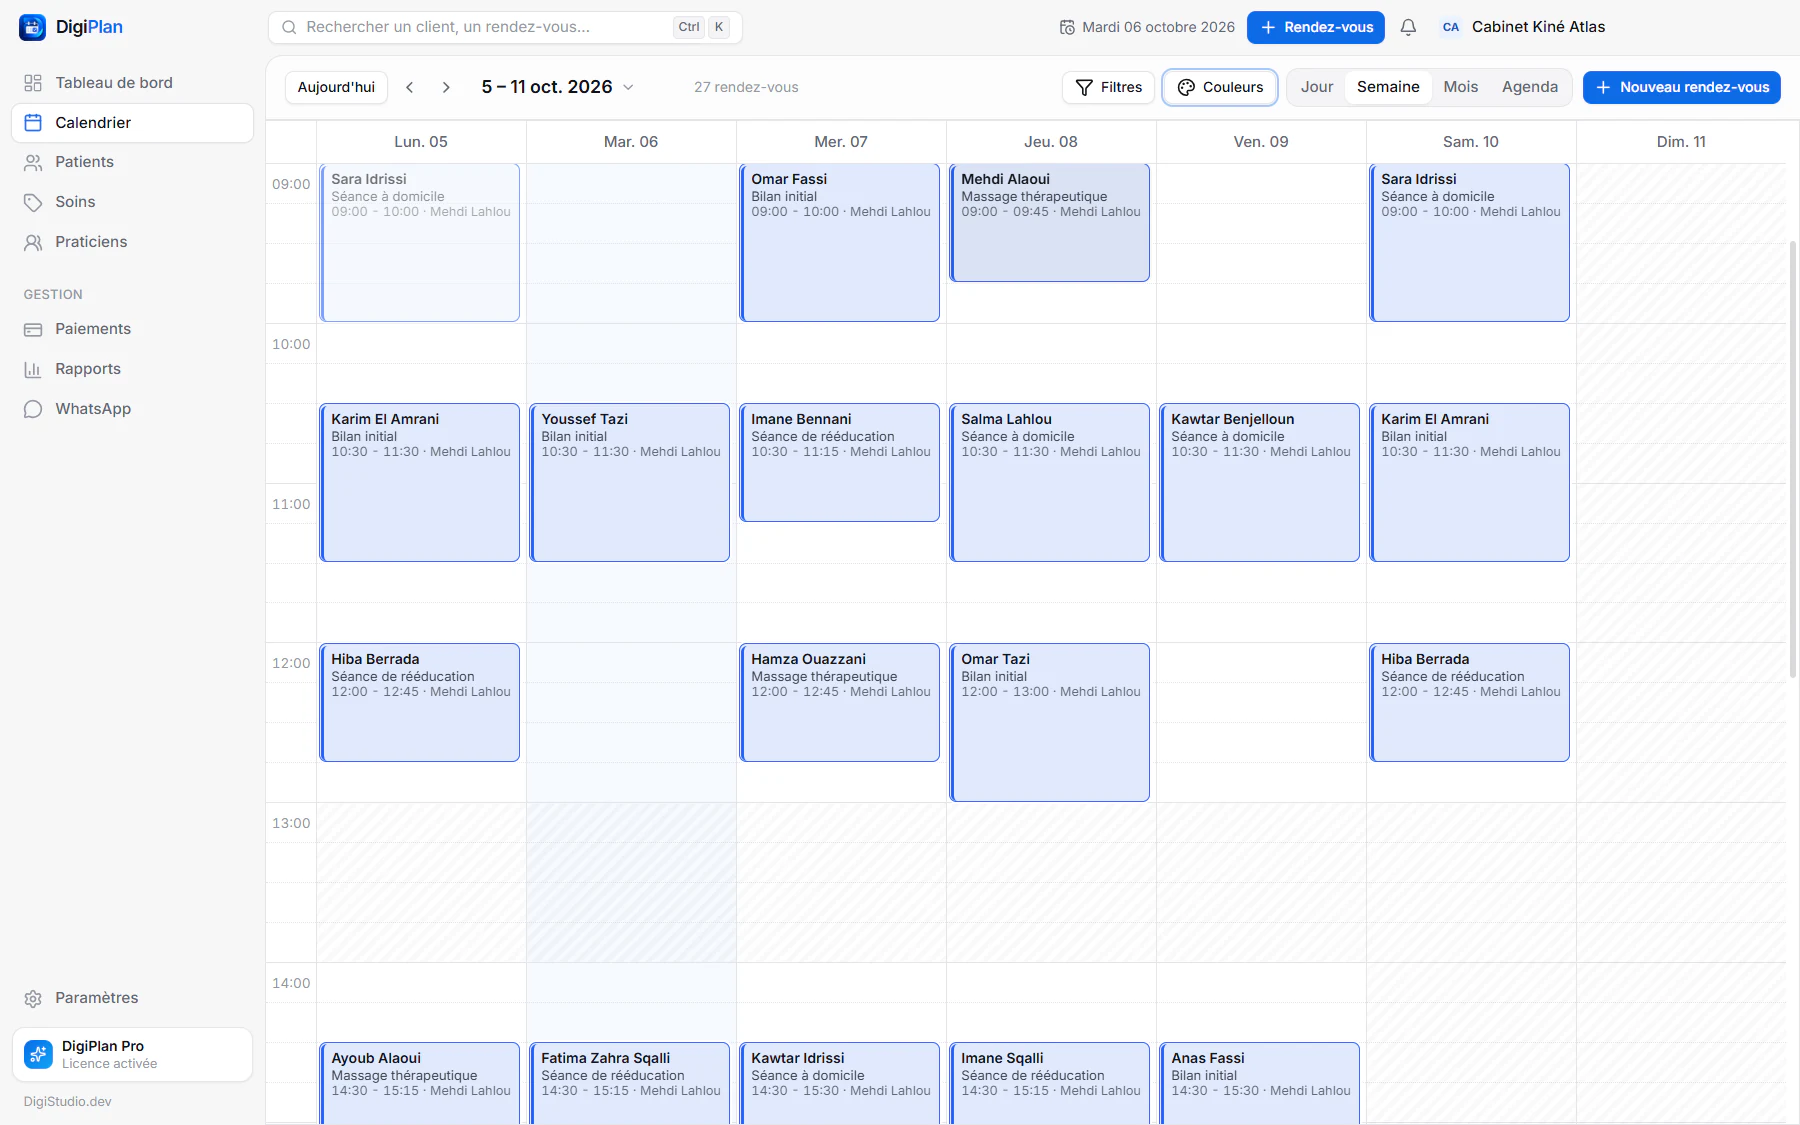
Task: Open Omar Tazi Bilan initial appointment
Action: click(x=1050, y=723)
